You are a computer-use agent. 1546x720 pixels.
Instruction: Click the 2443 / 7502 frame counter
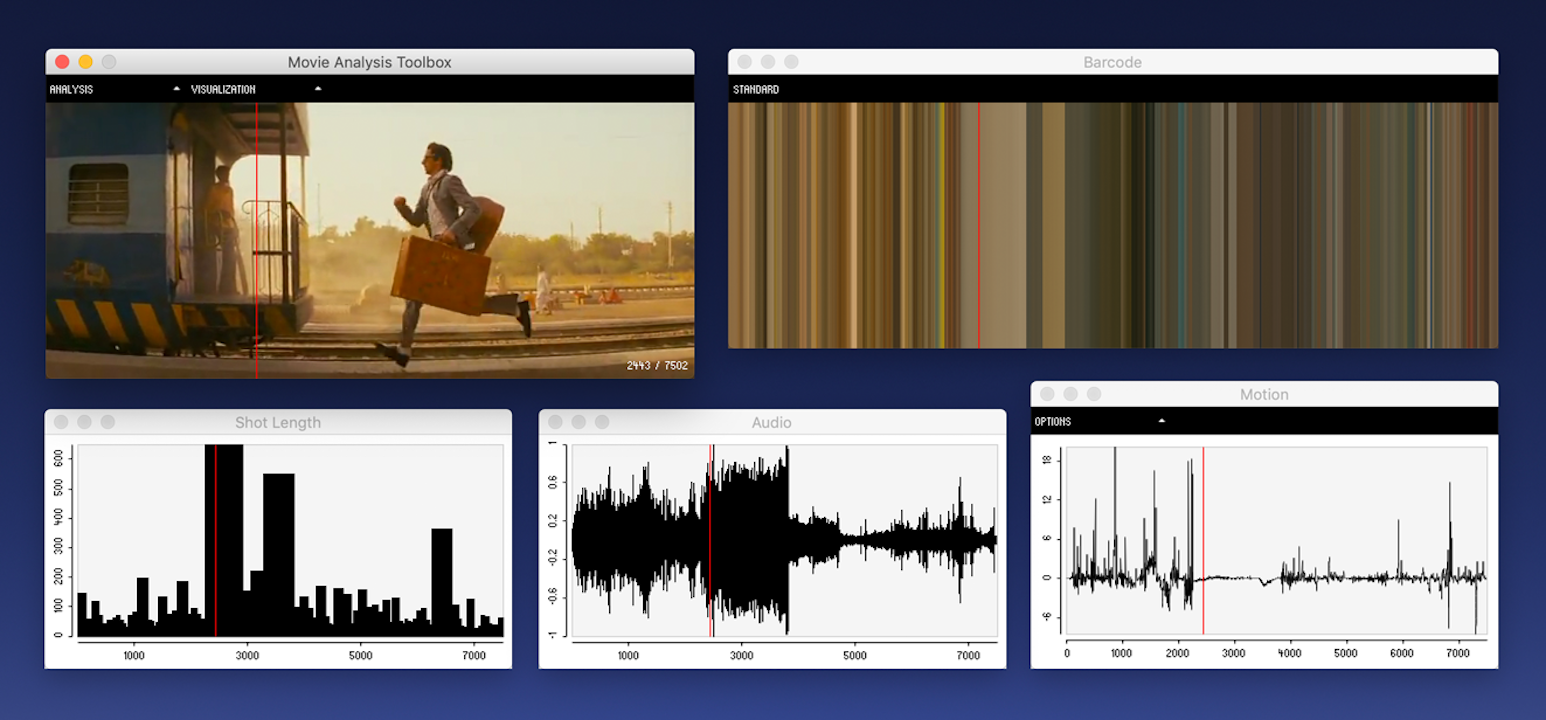click(657, 365)
